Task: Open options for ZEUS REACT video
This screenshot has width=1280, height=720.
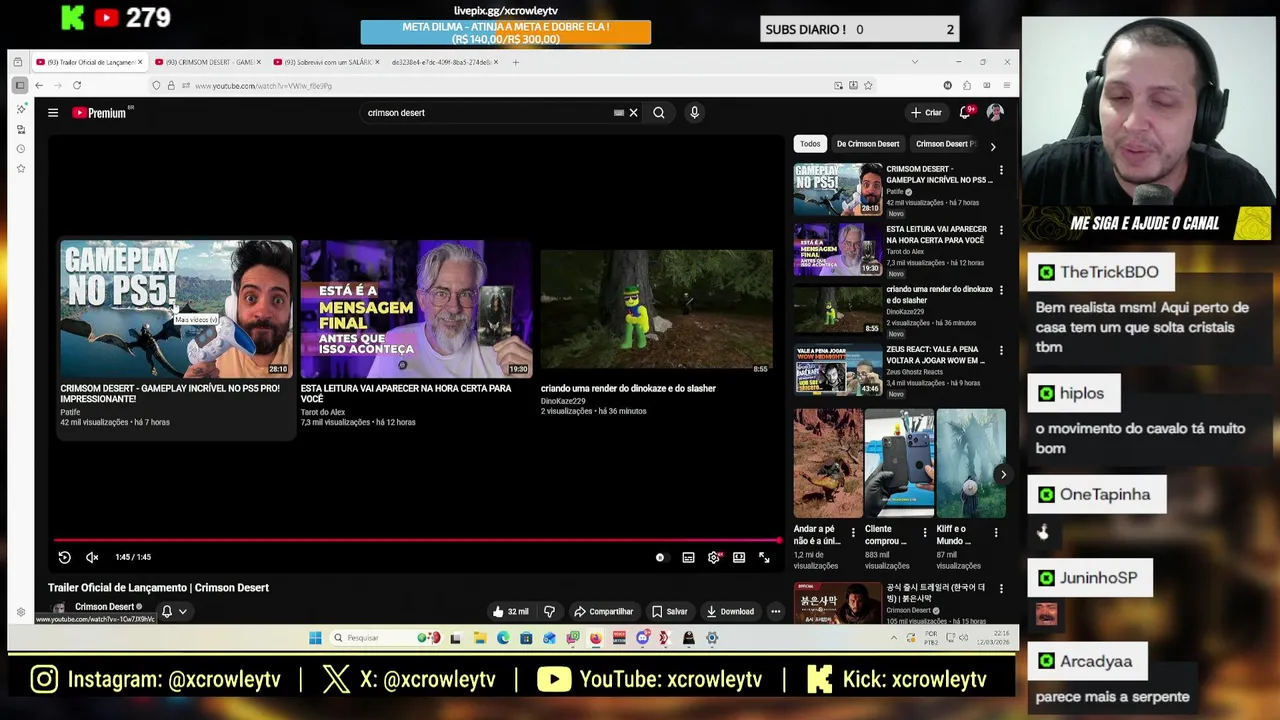Action: tap(1001, 350)
